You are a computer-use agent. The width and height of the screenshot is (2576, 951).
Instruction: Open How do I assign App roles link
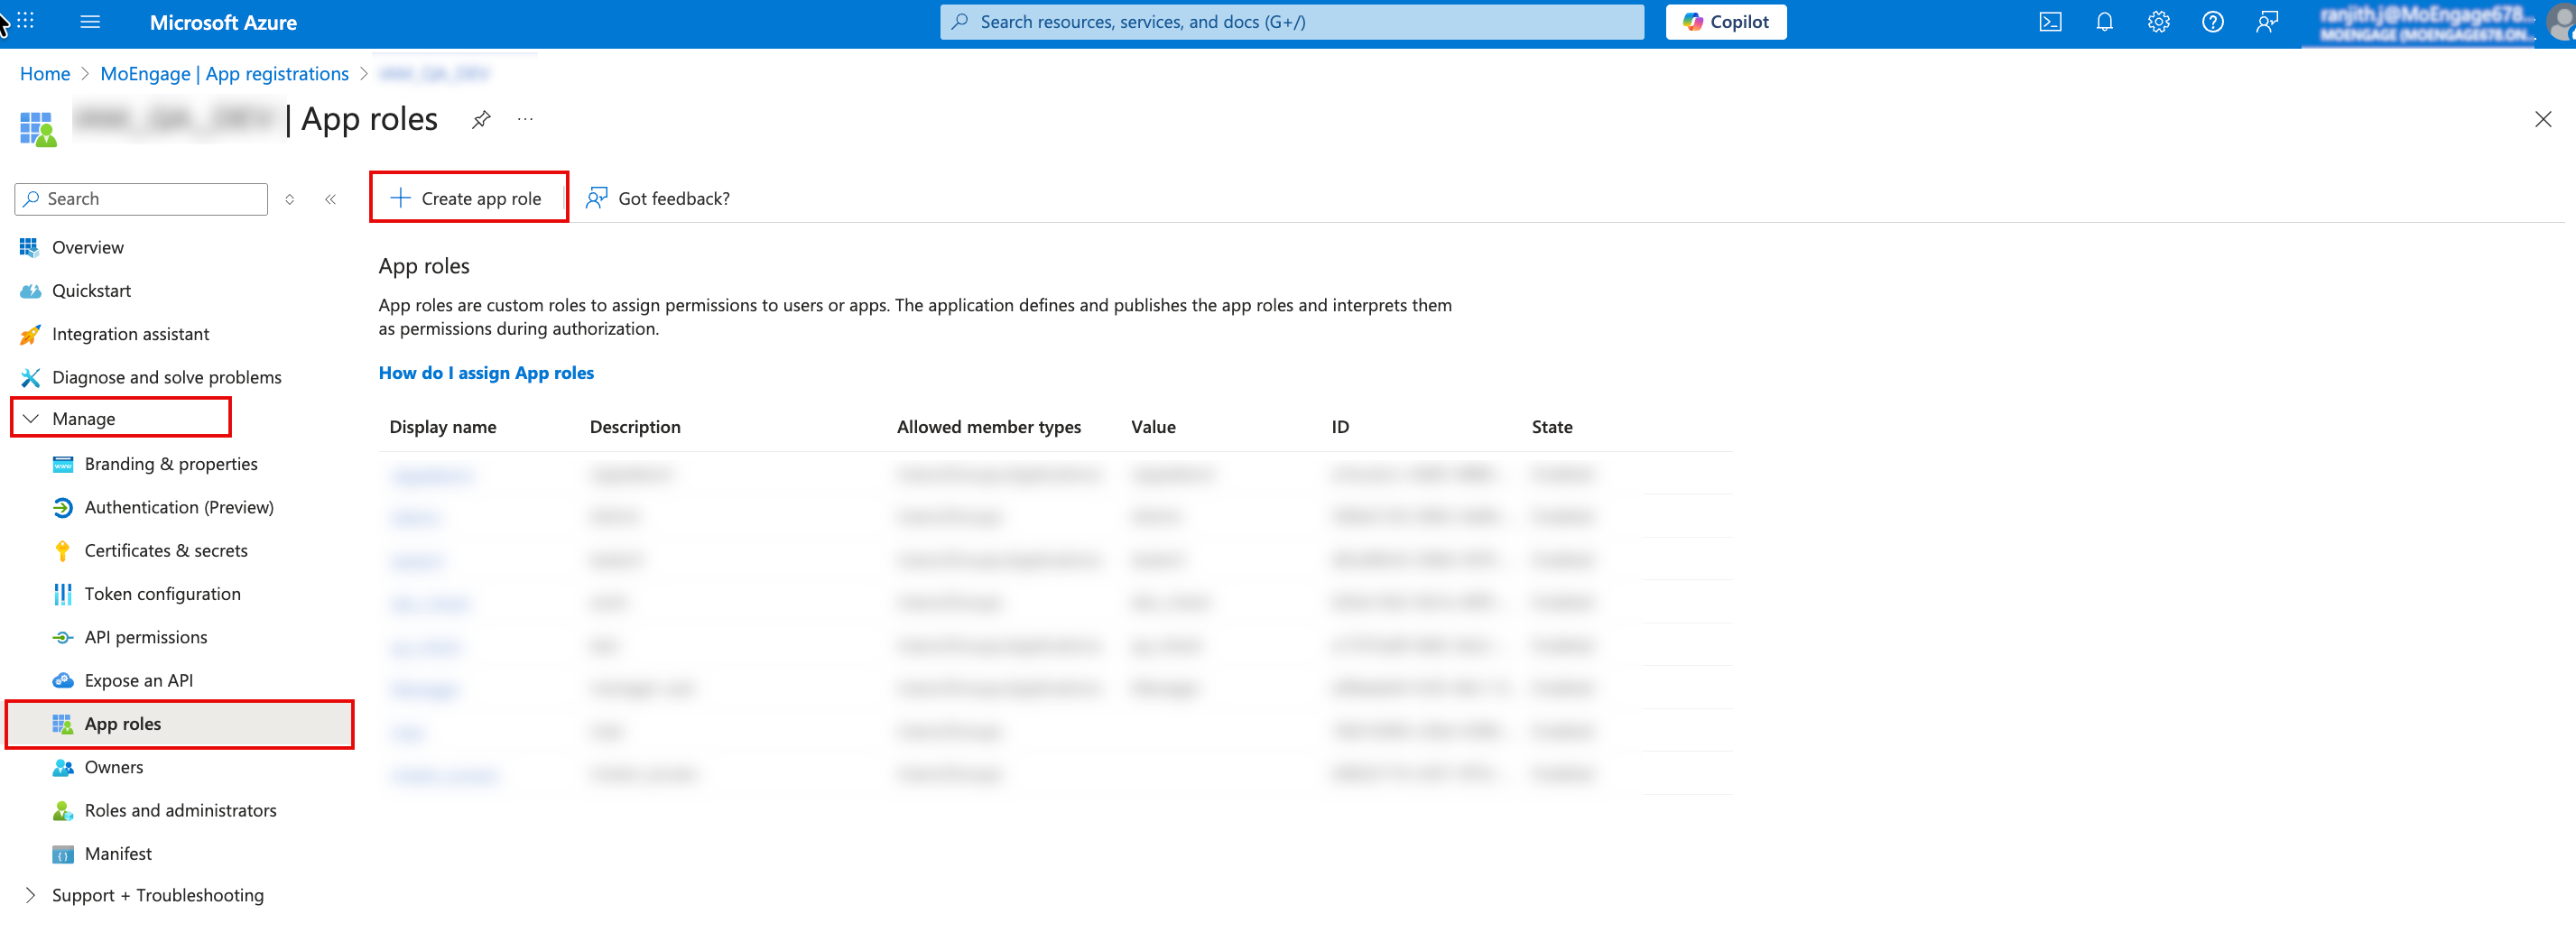(x=486, y=373)
